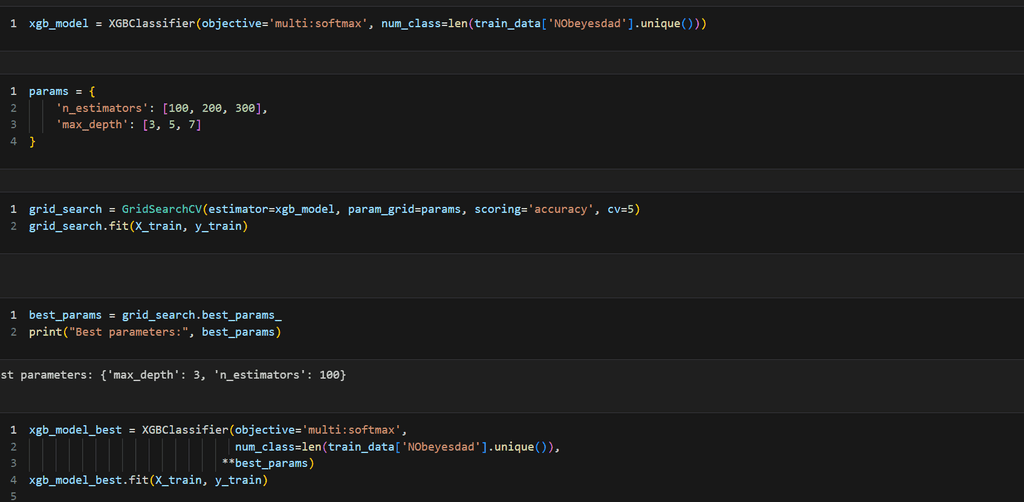
Task: Click the num_class line in the last cell
Action: pos(398,447)
